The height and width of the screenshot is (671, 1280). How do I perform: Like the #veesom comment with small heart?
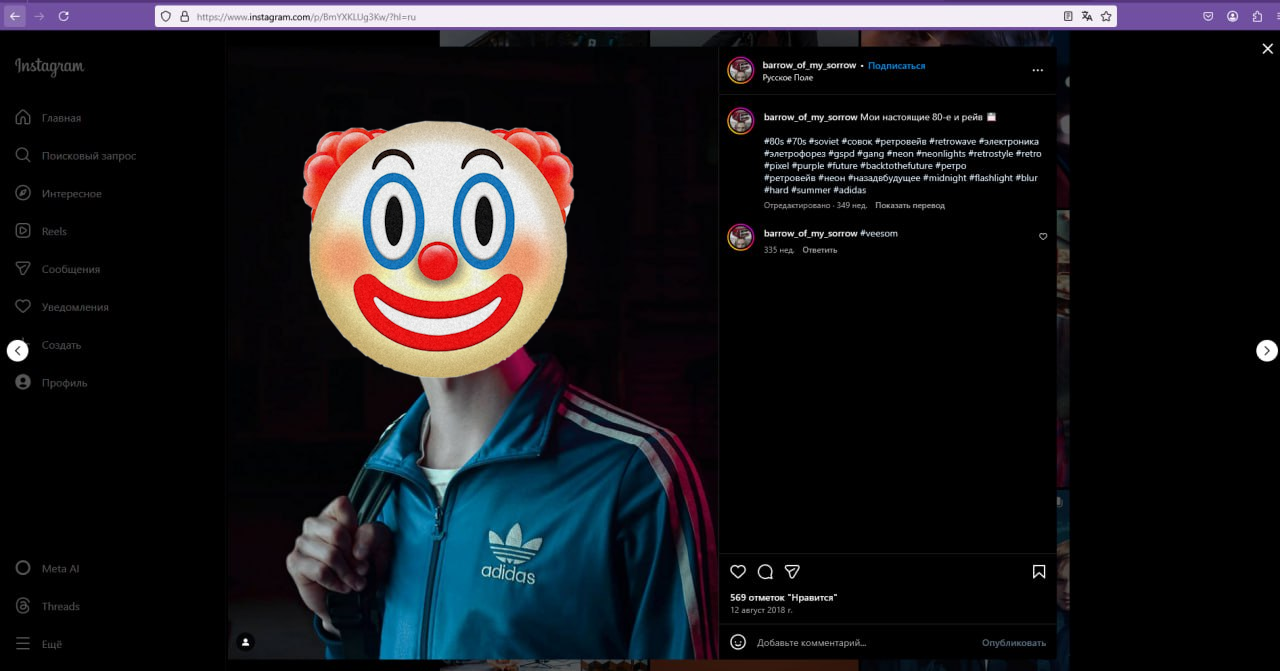(1043, 237)
